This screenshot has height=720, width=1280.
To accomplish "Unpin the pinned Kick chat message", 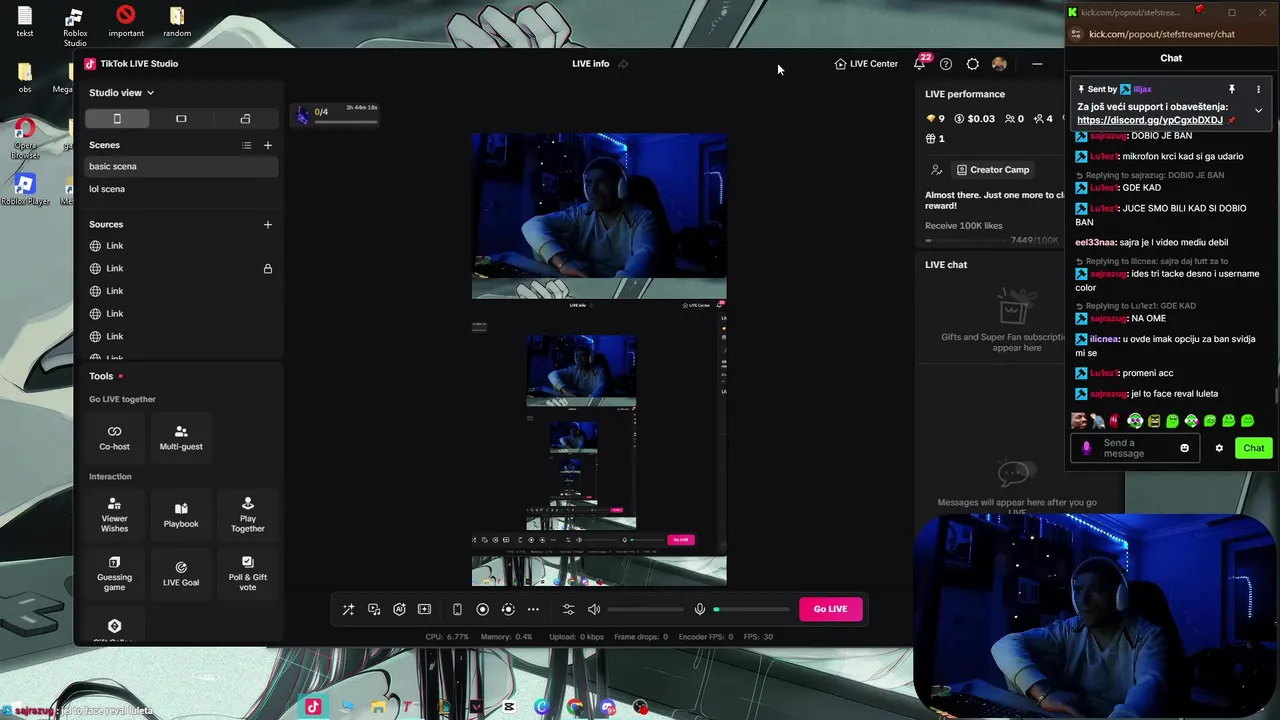I will tap(1231, 89).
